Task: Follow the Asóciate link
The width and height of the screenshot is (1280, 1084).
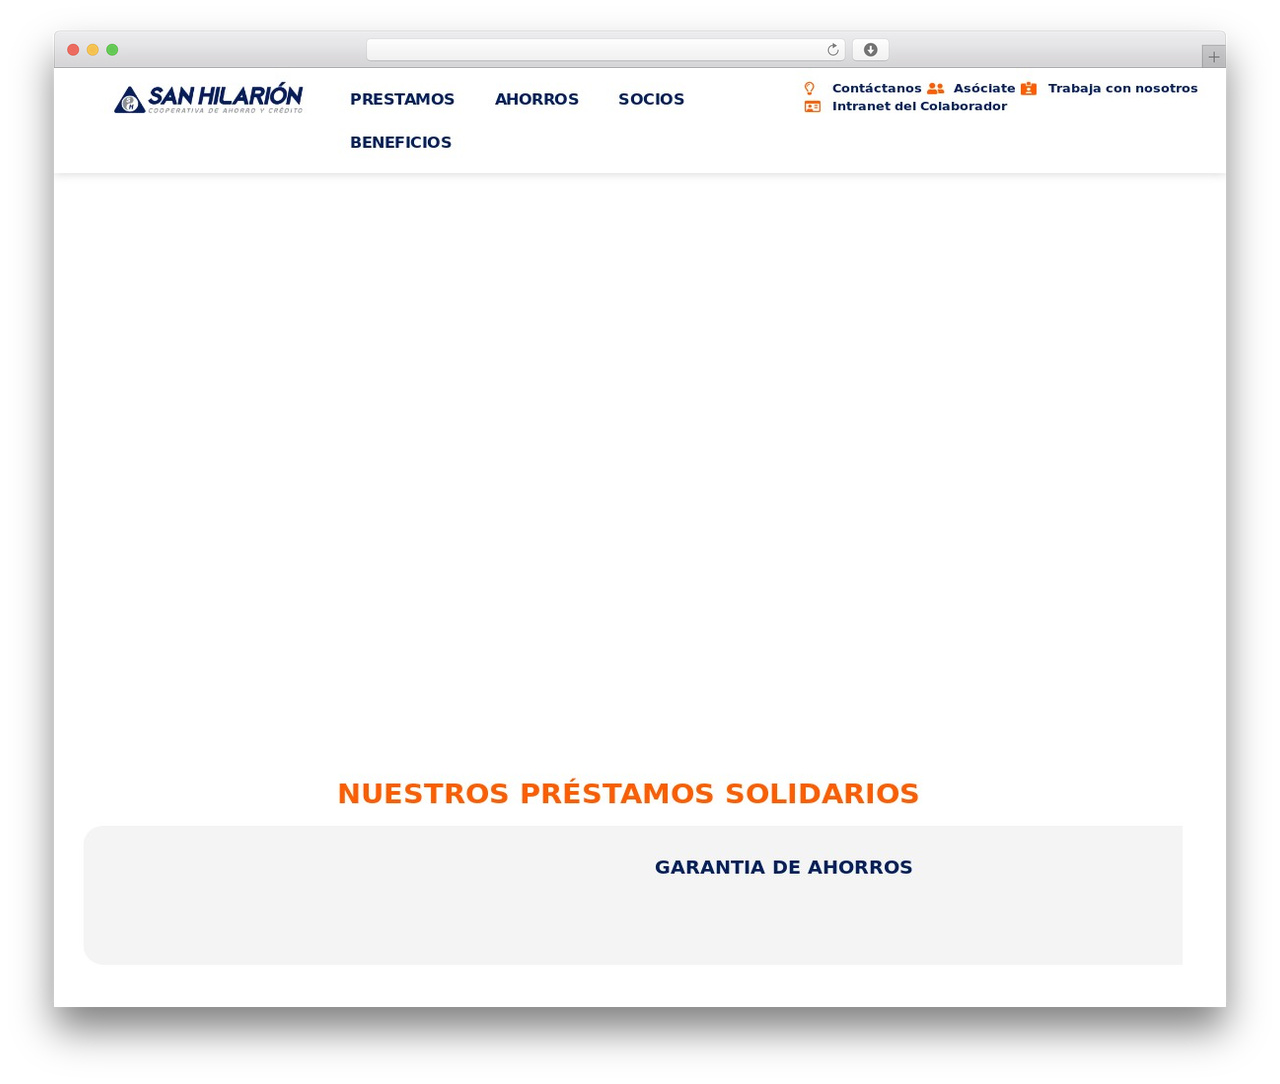Action: pyautogui.click(x=984, y=88)
